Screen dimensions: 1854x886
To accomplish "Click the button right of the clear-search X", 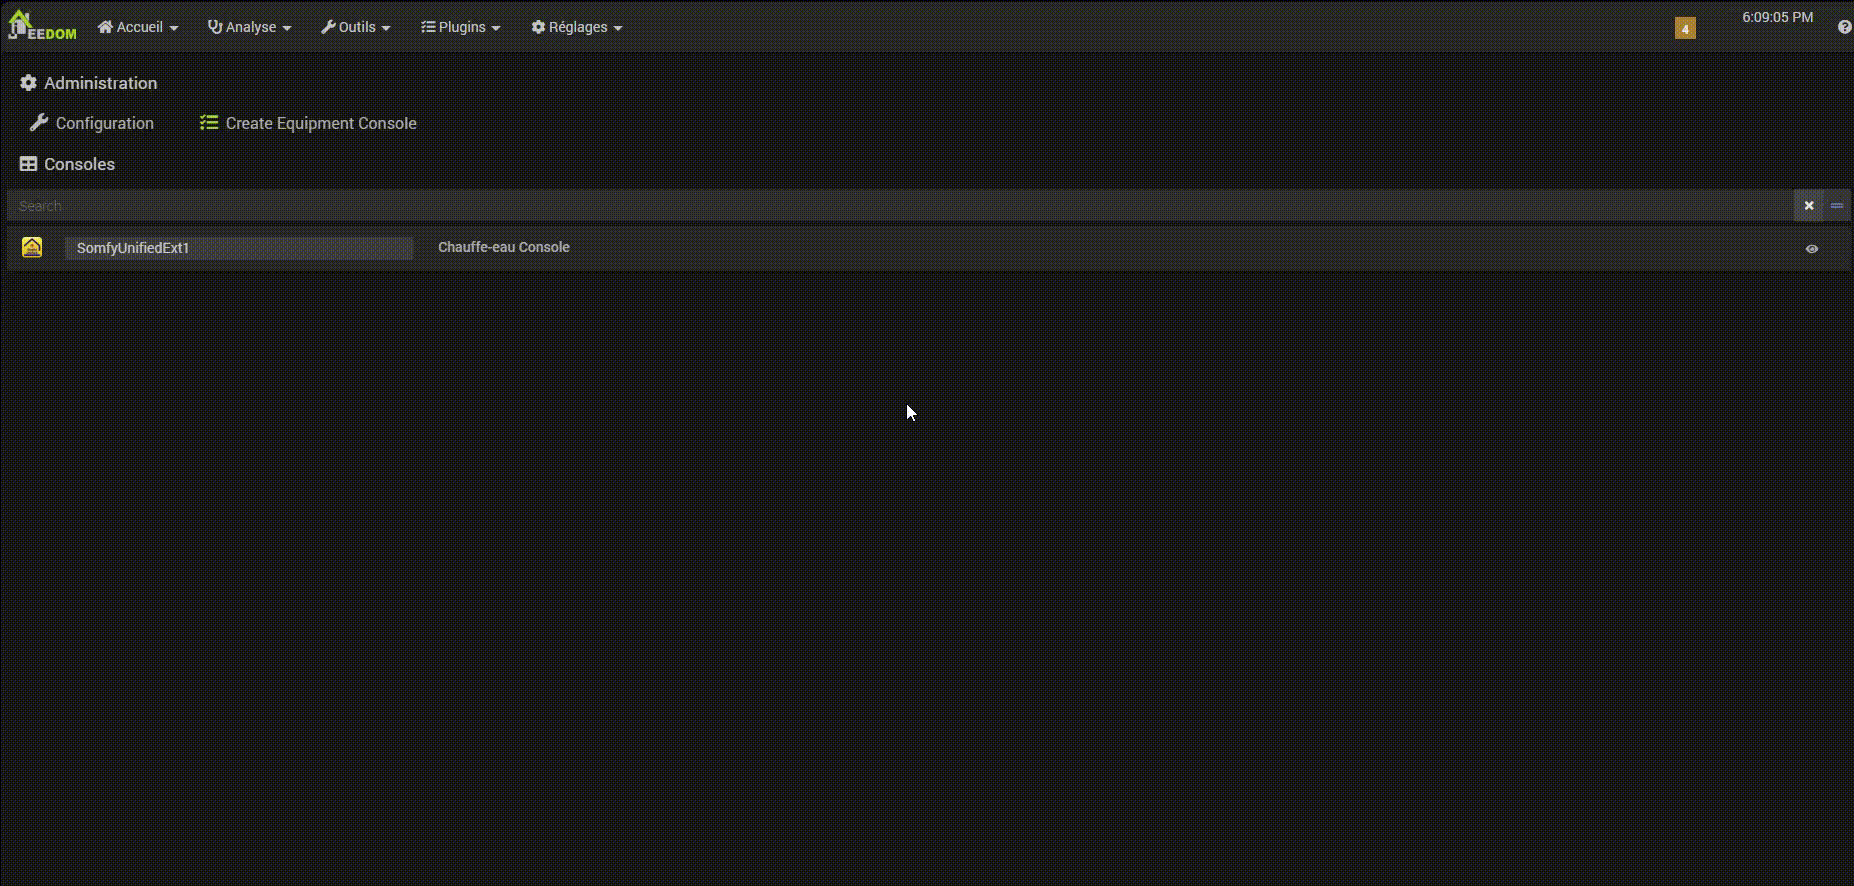I will (x=1837, y=206).
